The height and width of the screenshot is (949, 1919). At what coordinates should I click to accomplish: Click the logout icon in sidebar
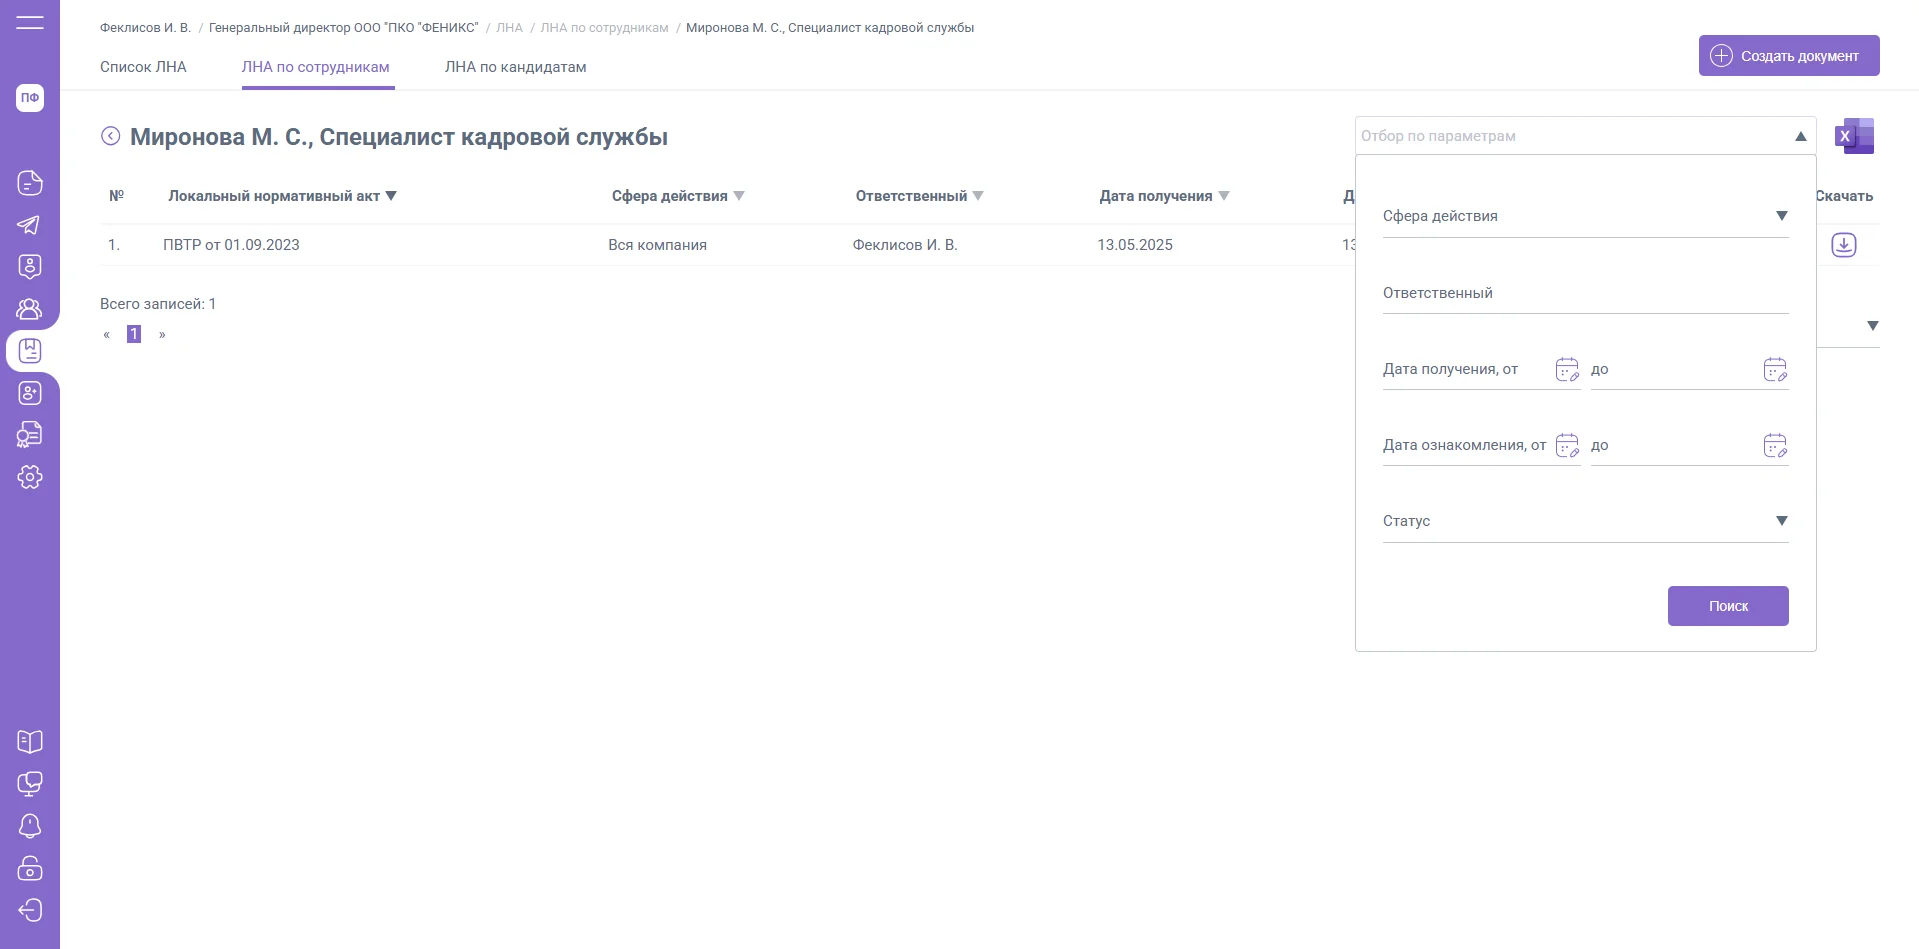pos(30,910)
